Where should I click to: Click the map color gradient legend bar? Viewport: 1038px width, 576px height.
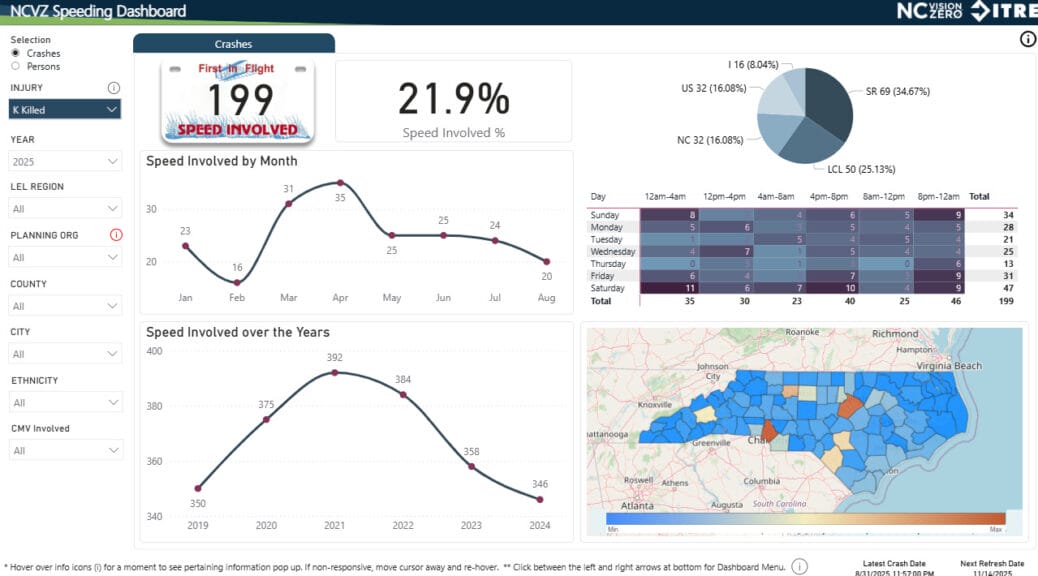[x=804, y=520]
